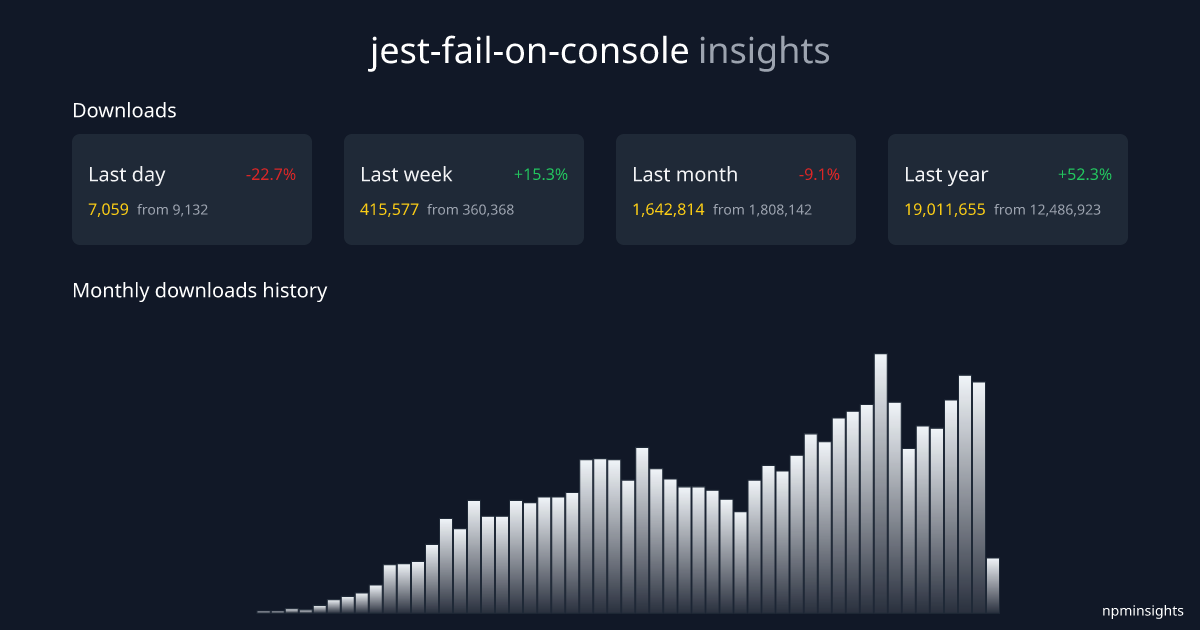1200x630 pixels.
Task: Click the npminsights branding label
Action: (x=1143, y=610)
